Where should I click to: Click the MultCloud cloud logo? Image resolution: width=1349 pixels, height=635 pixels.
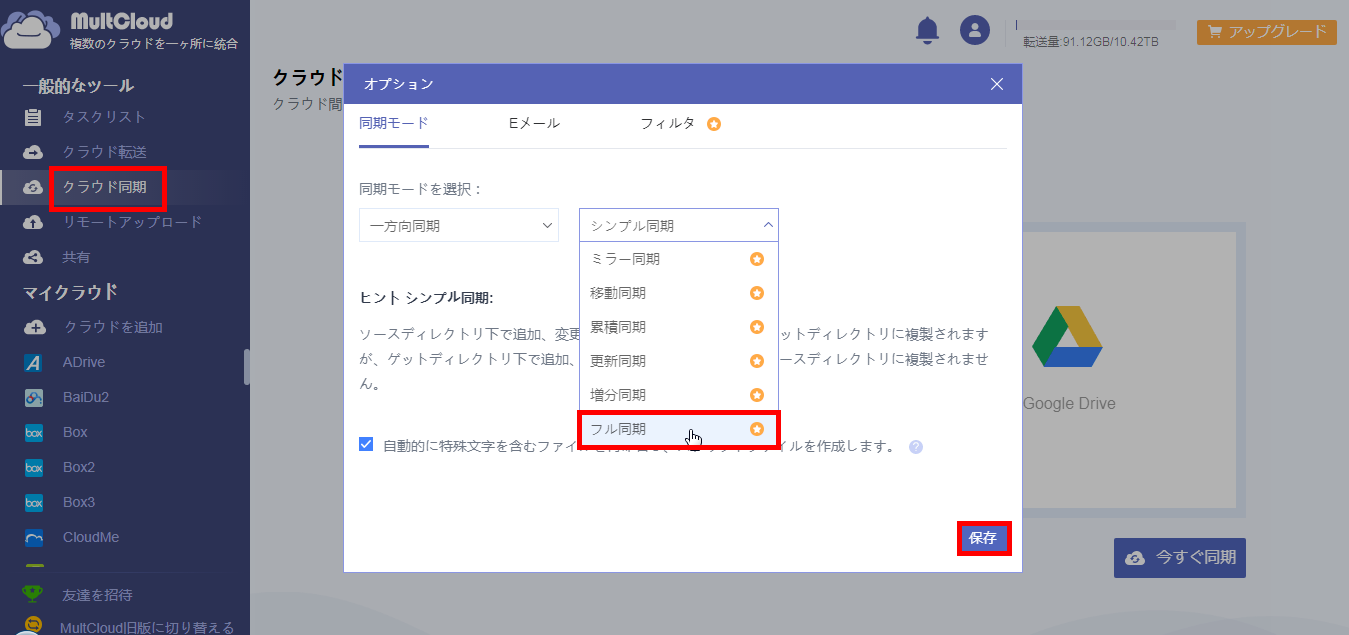[x=31, y=30]
